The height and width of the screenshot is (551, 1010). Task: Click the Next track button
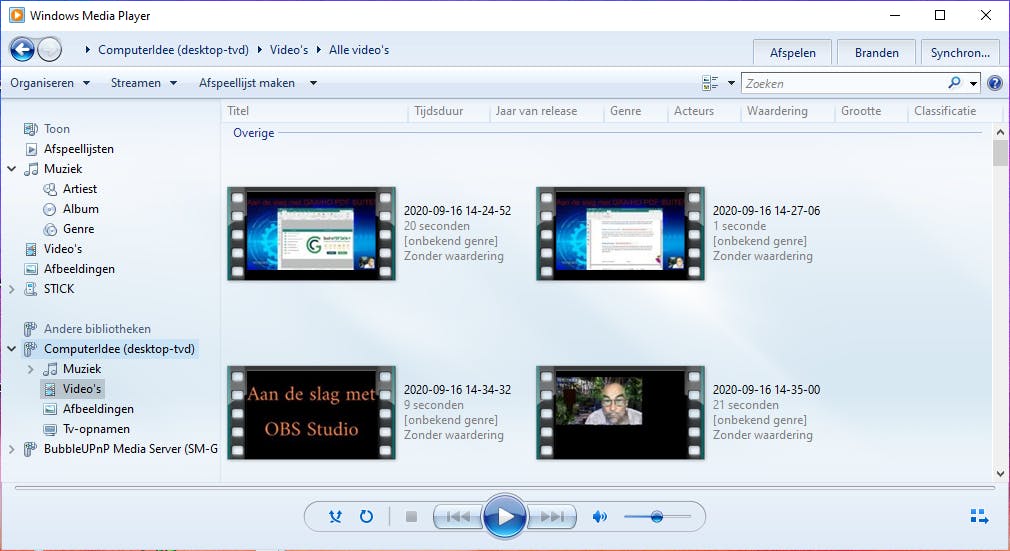(x=551, y=516)
